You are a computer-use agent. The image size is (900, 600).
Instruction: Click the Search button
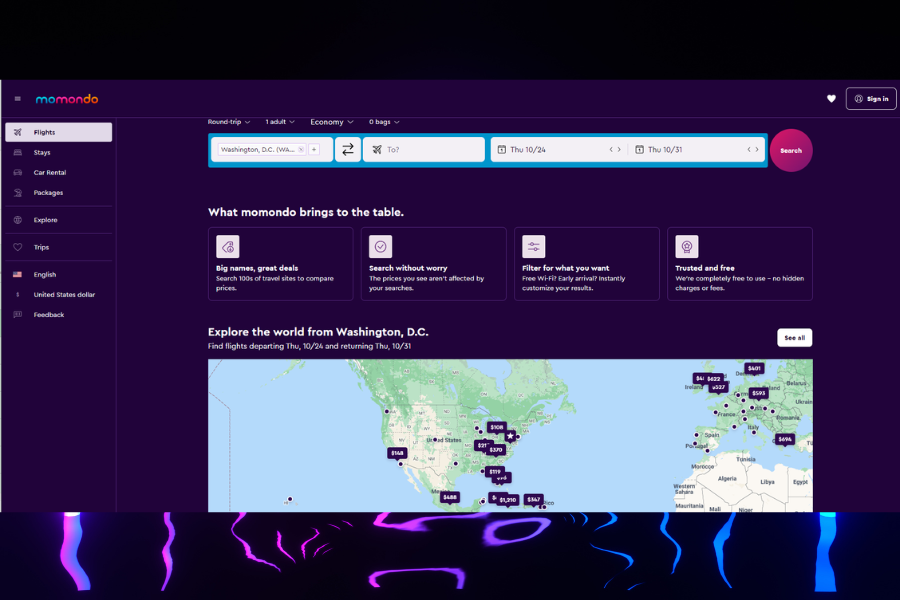click(791, 149)
